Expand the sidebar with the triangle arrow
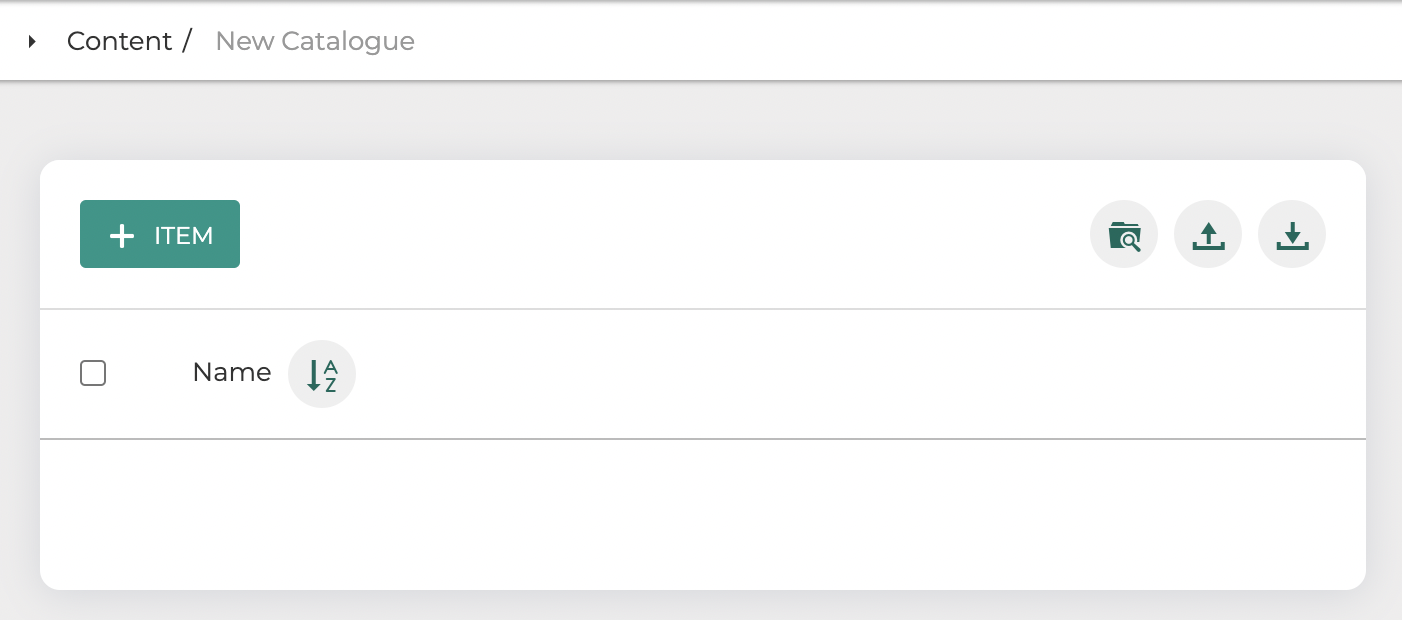 (32, 41)
